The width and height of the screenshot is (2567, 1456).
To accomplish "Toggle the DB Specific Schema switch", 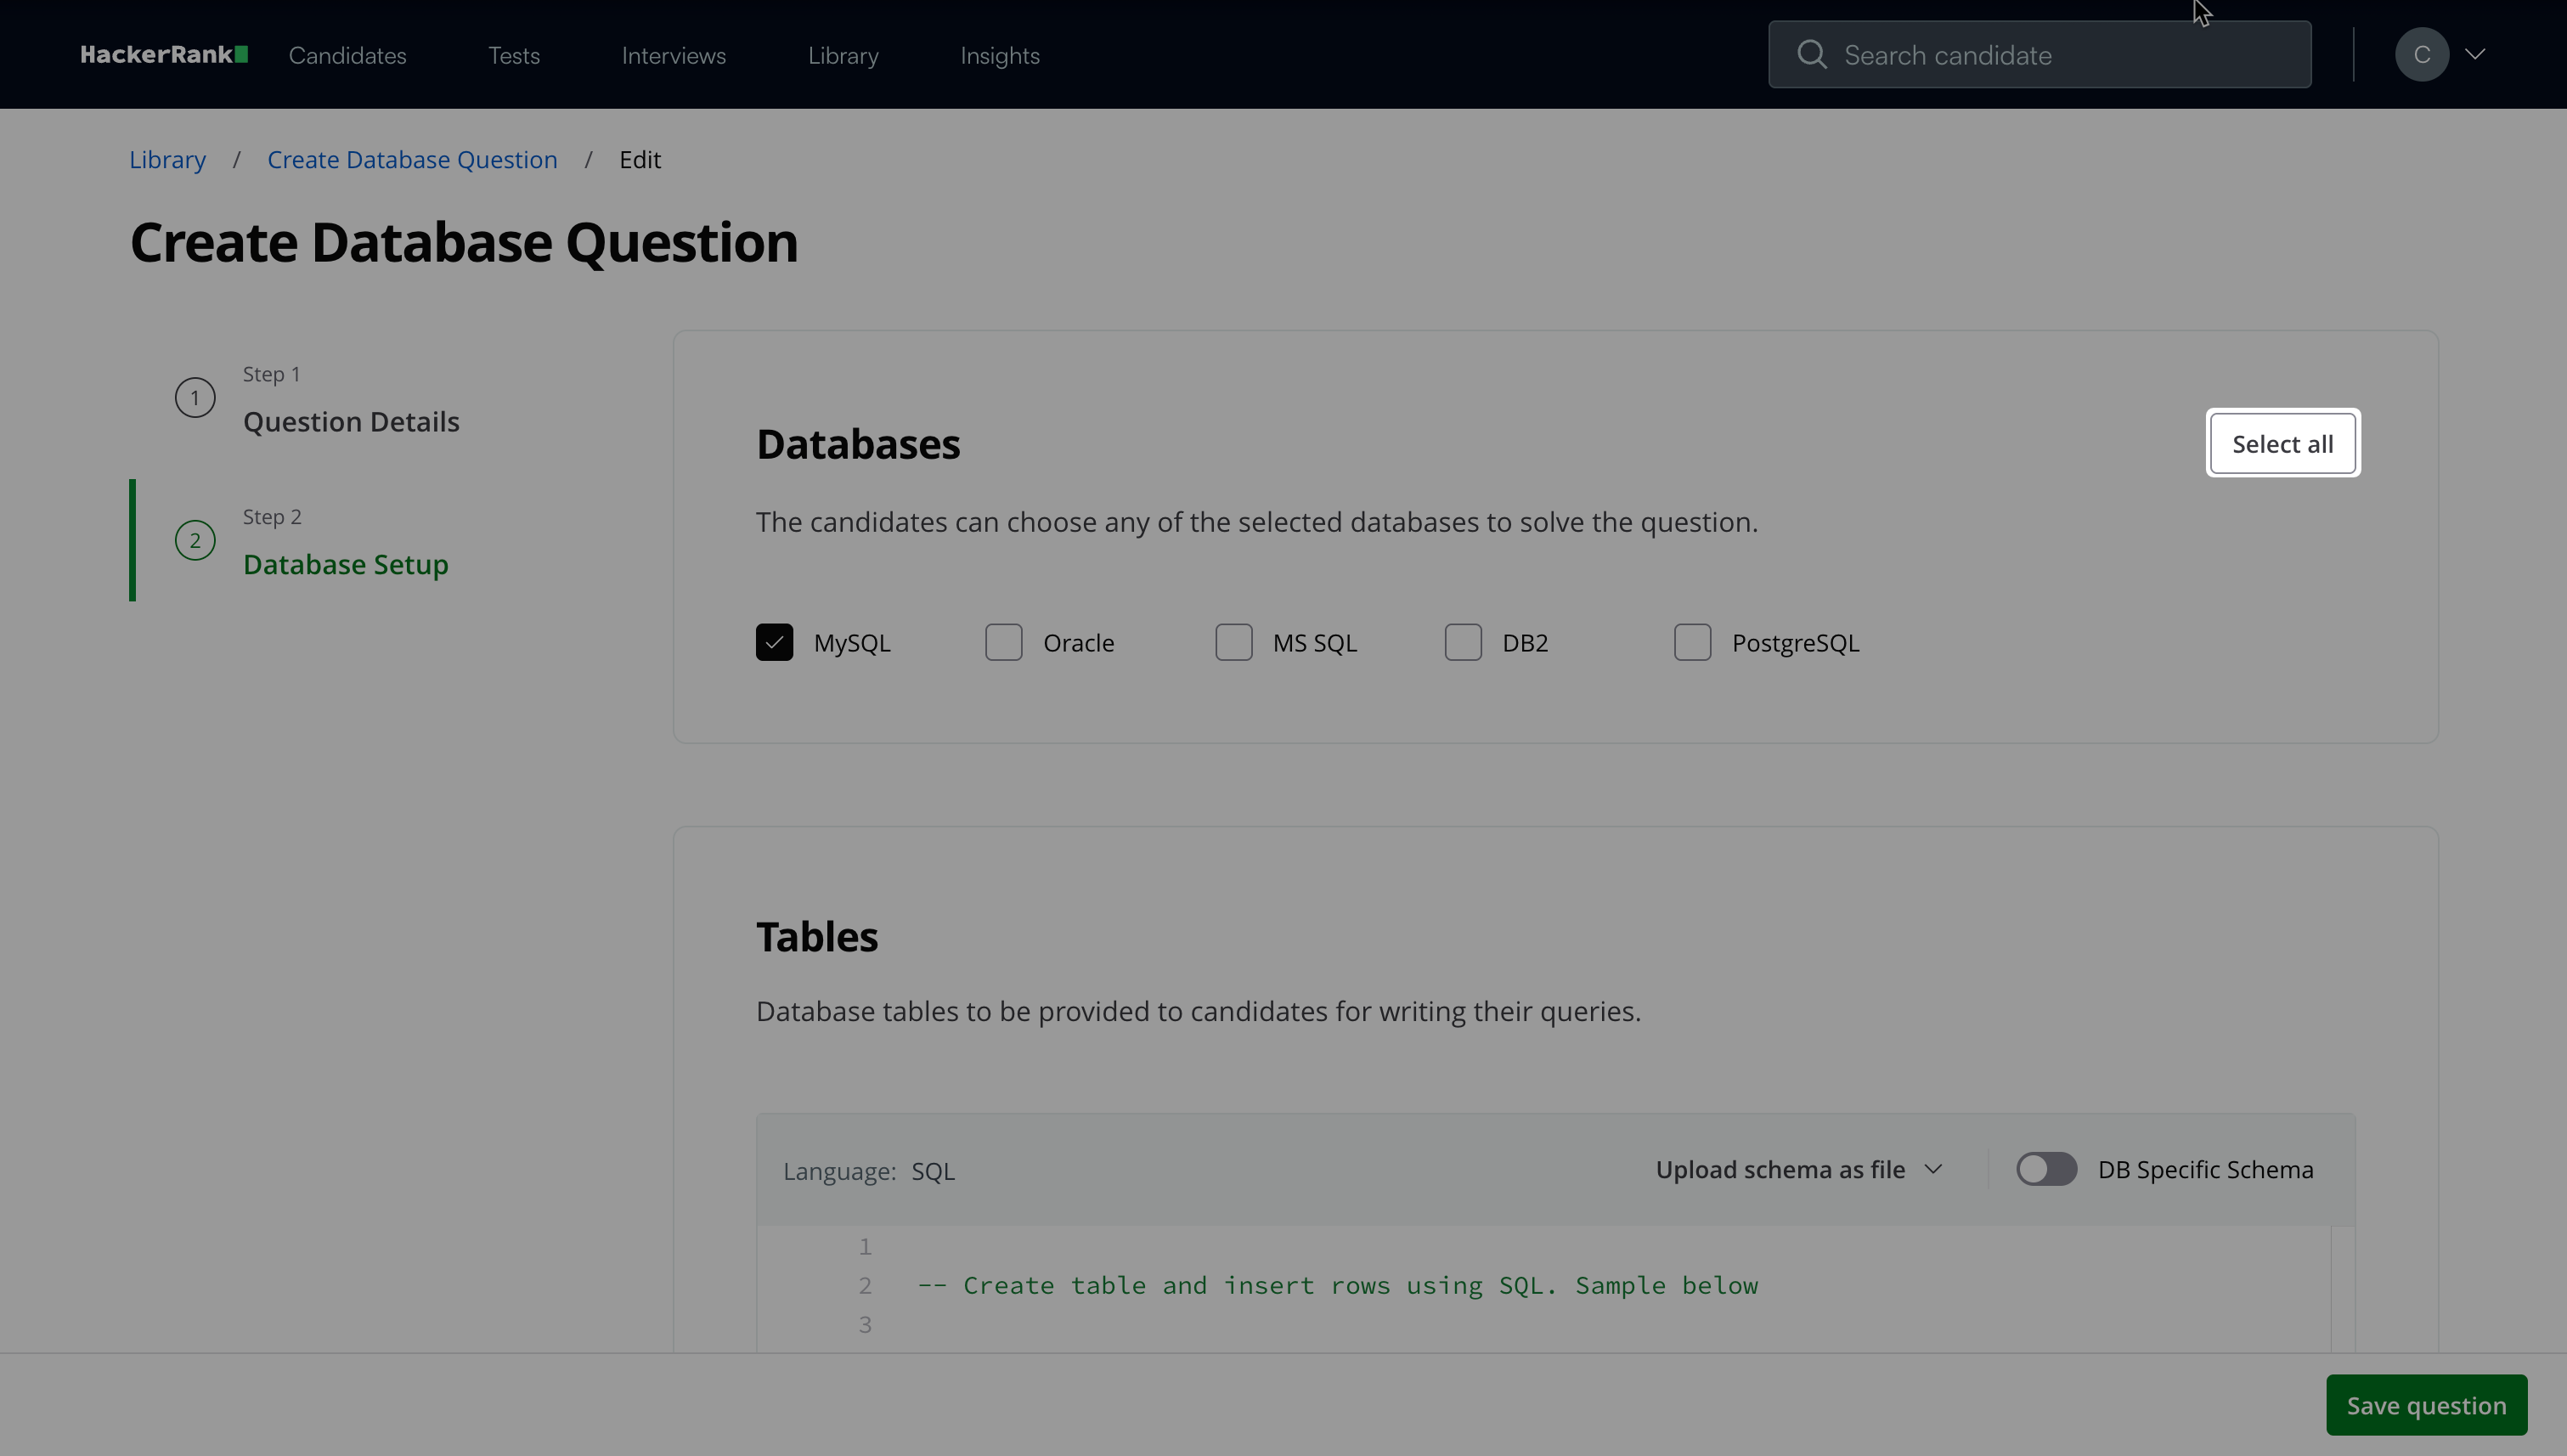I will pyautogui.click(x=2046, y=1169).
